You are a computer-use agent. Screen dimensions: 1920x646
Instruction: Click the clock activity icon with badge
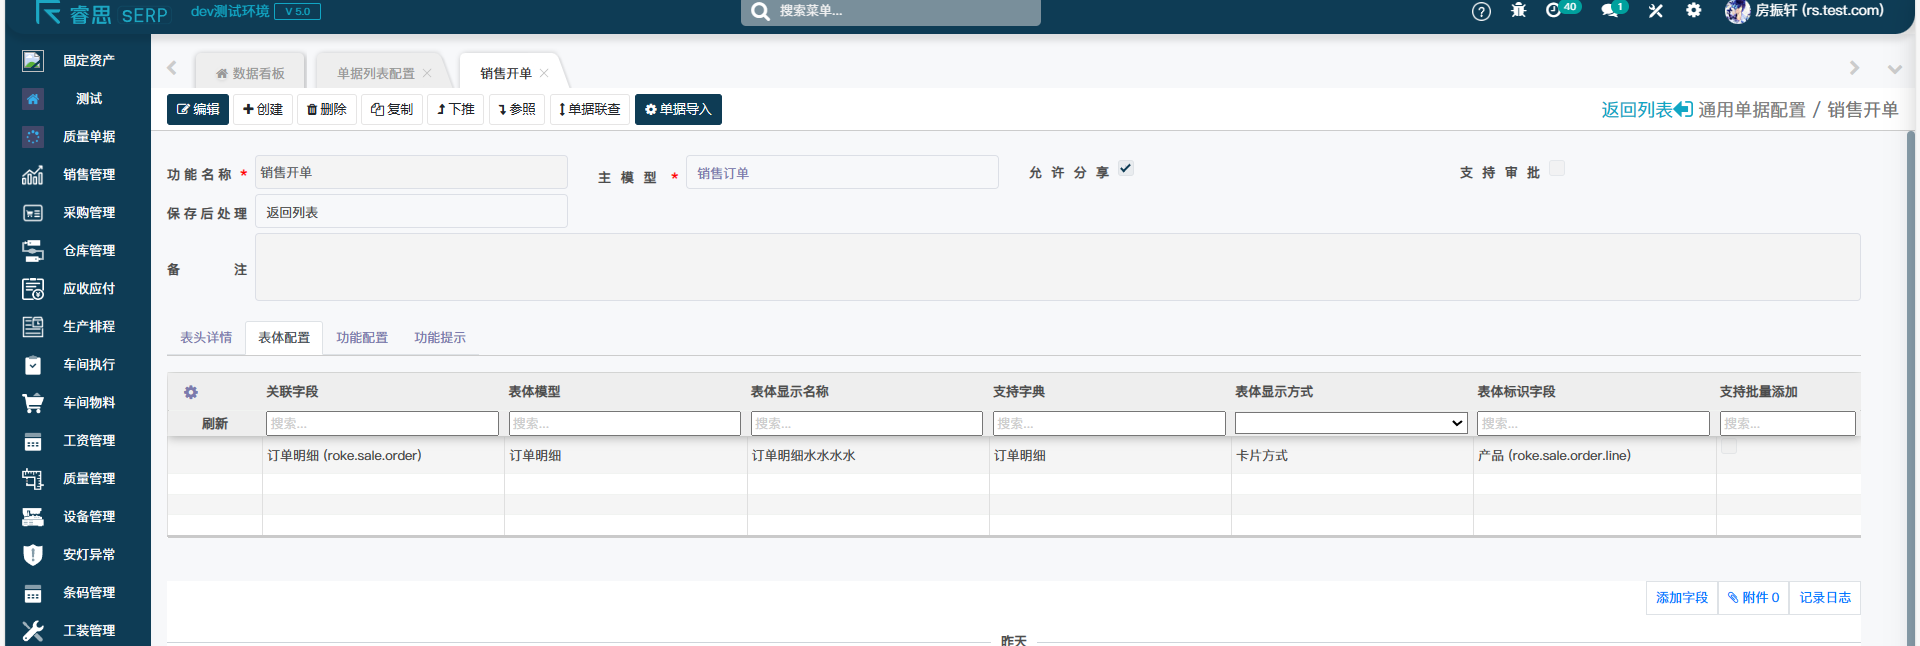(1553, 11)
